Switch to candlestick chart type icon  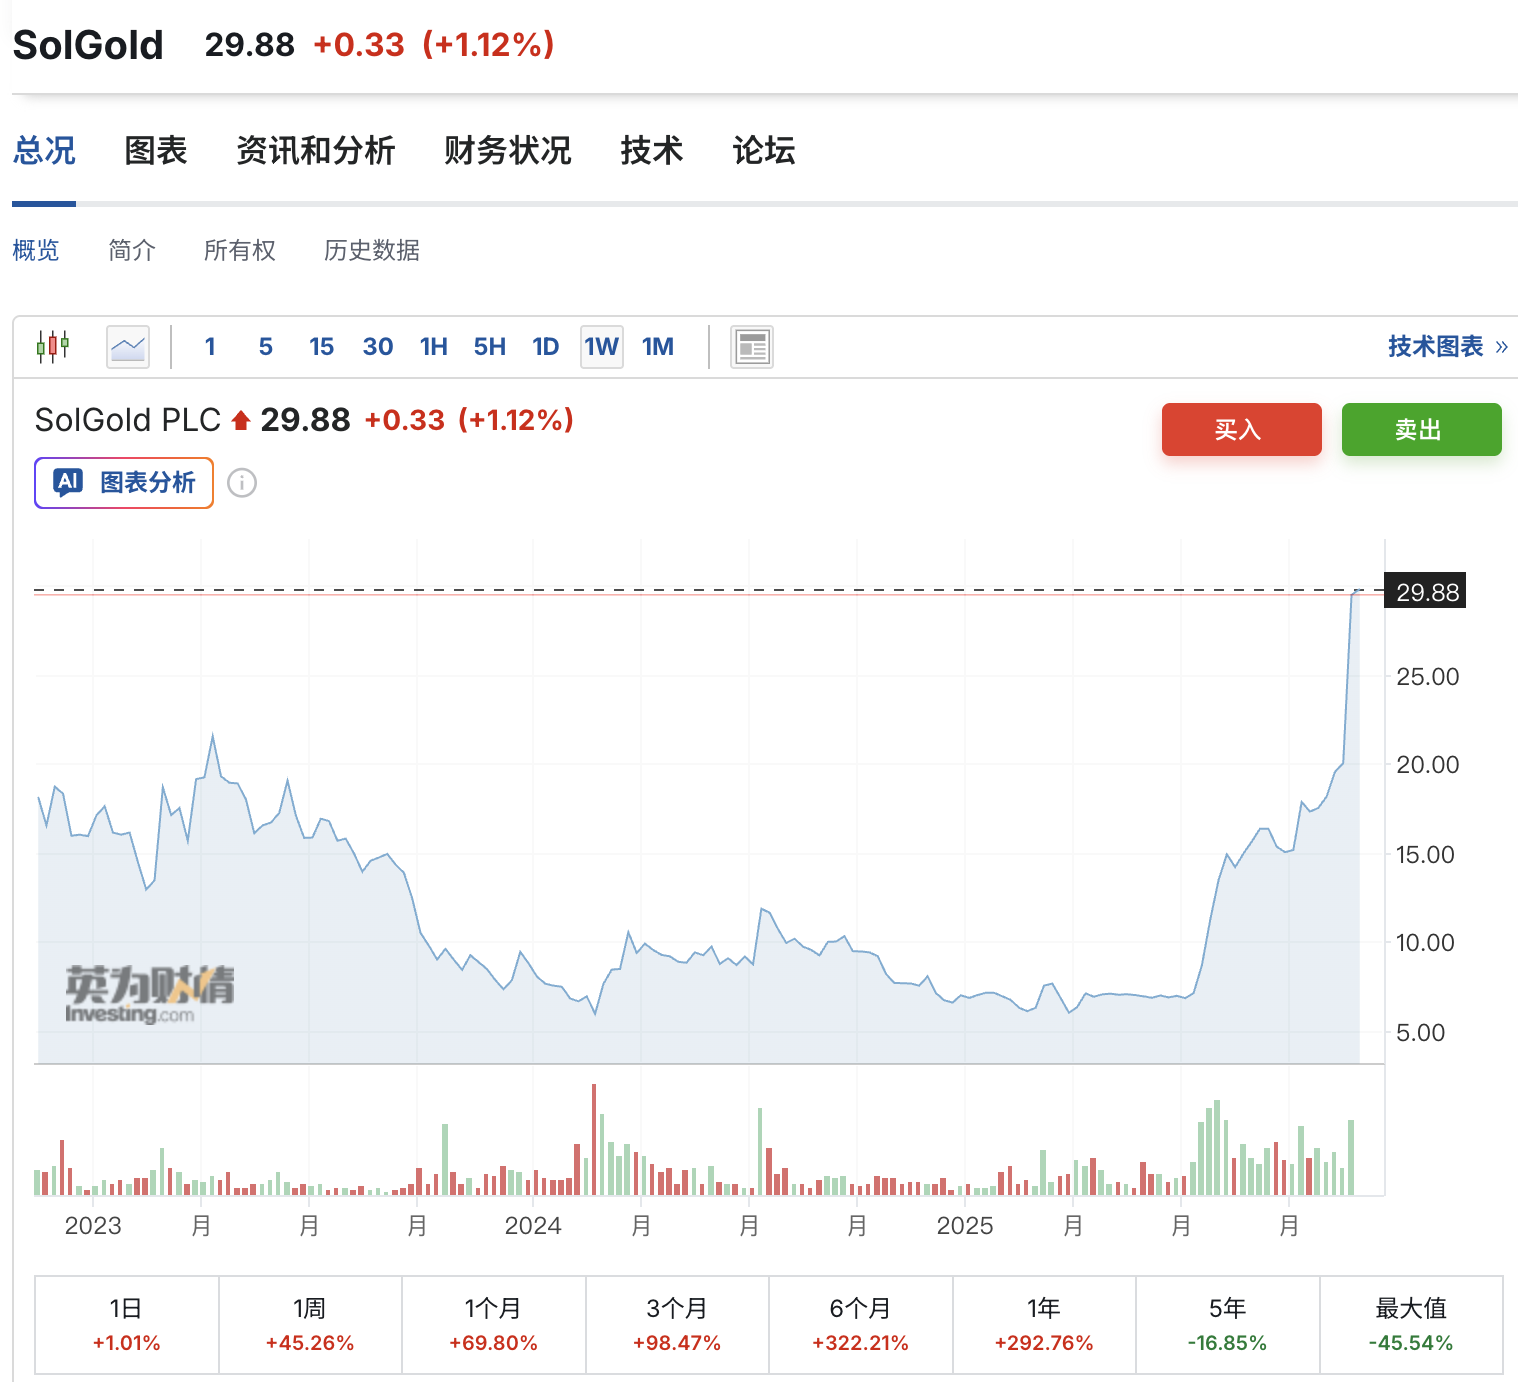53,347
